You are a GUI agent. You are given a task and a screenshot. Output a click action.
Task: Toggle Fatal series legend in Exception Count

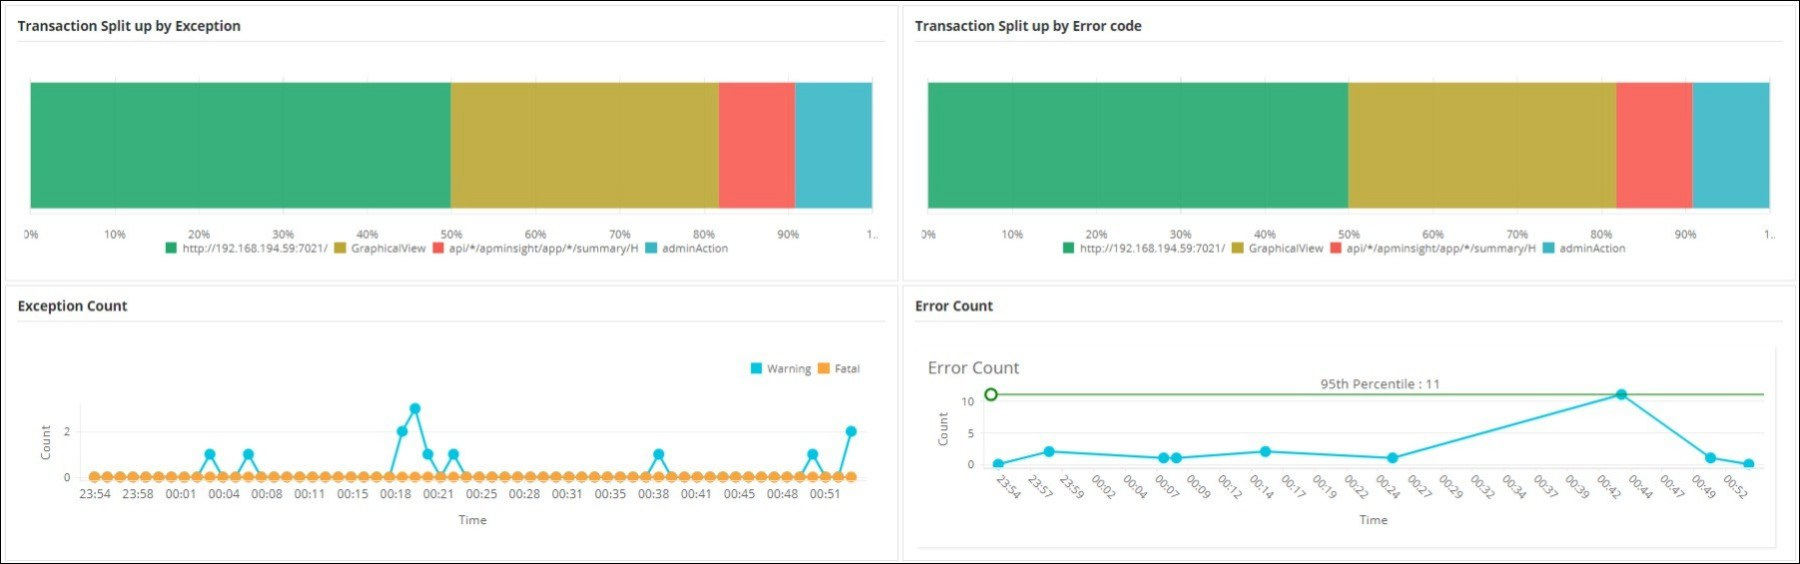(x=838, y=369)
